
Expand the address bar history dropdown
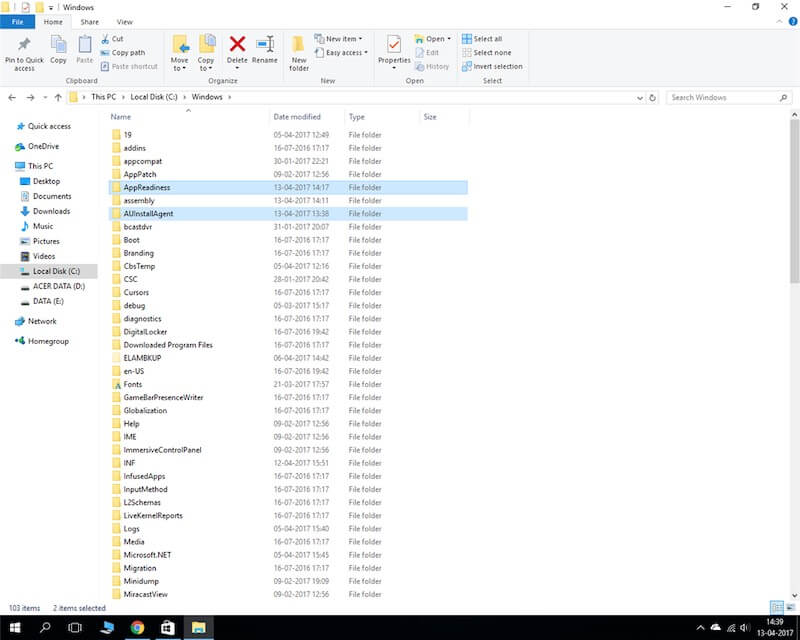coord(637,97)
